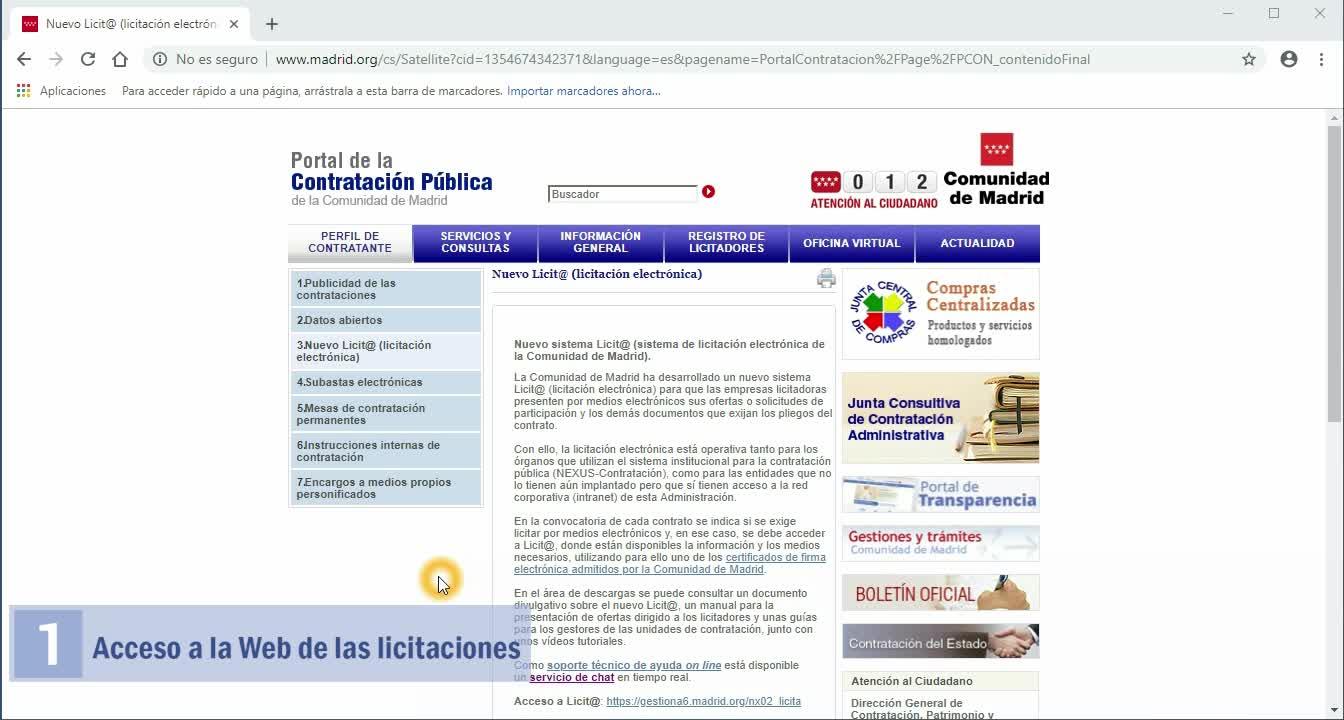Open the Actualidad menu

coord(977,243)
